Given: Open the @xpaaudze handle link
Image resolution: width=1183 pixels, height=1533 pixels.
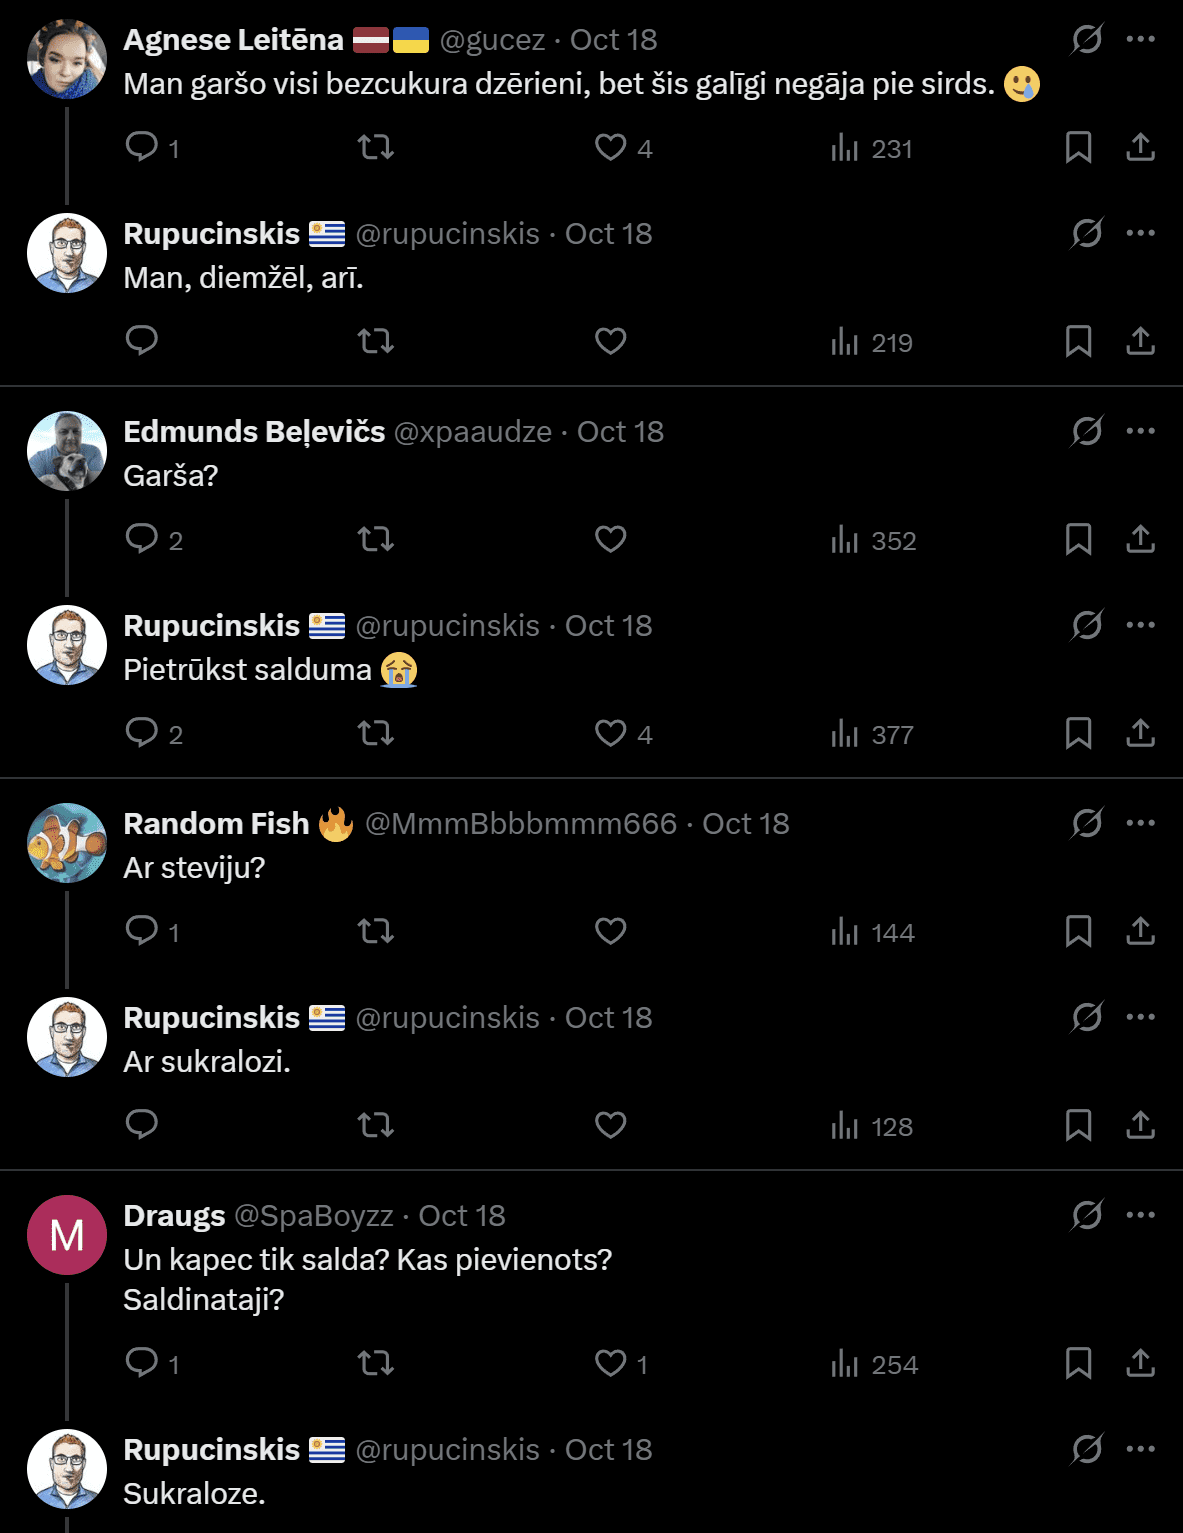Looking at the screenshot, I should point(472,431).
